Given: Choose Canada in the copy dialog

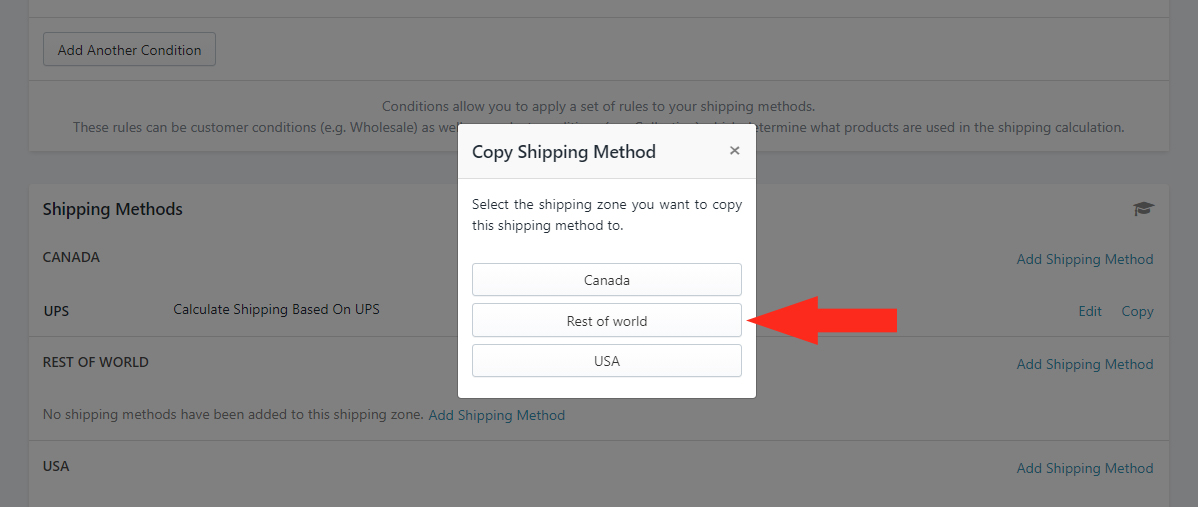Looking at the screenshot, I should coord(606,280).
